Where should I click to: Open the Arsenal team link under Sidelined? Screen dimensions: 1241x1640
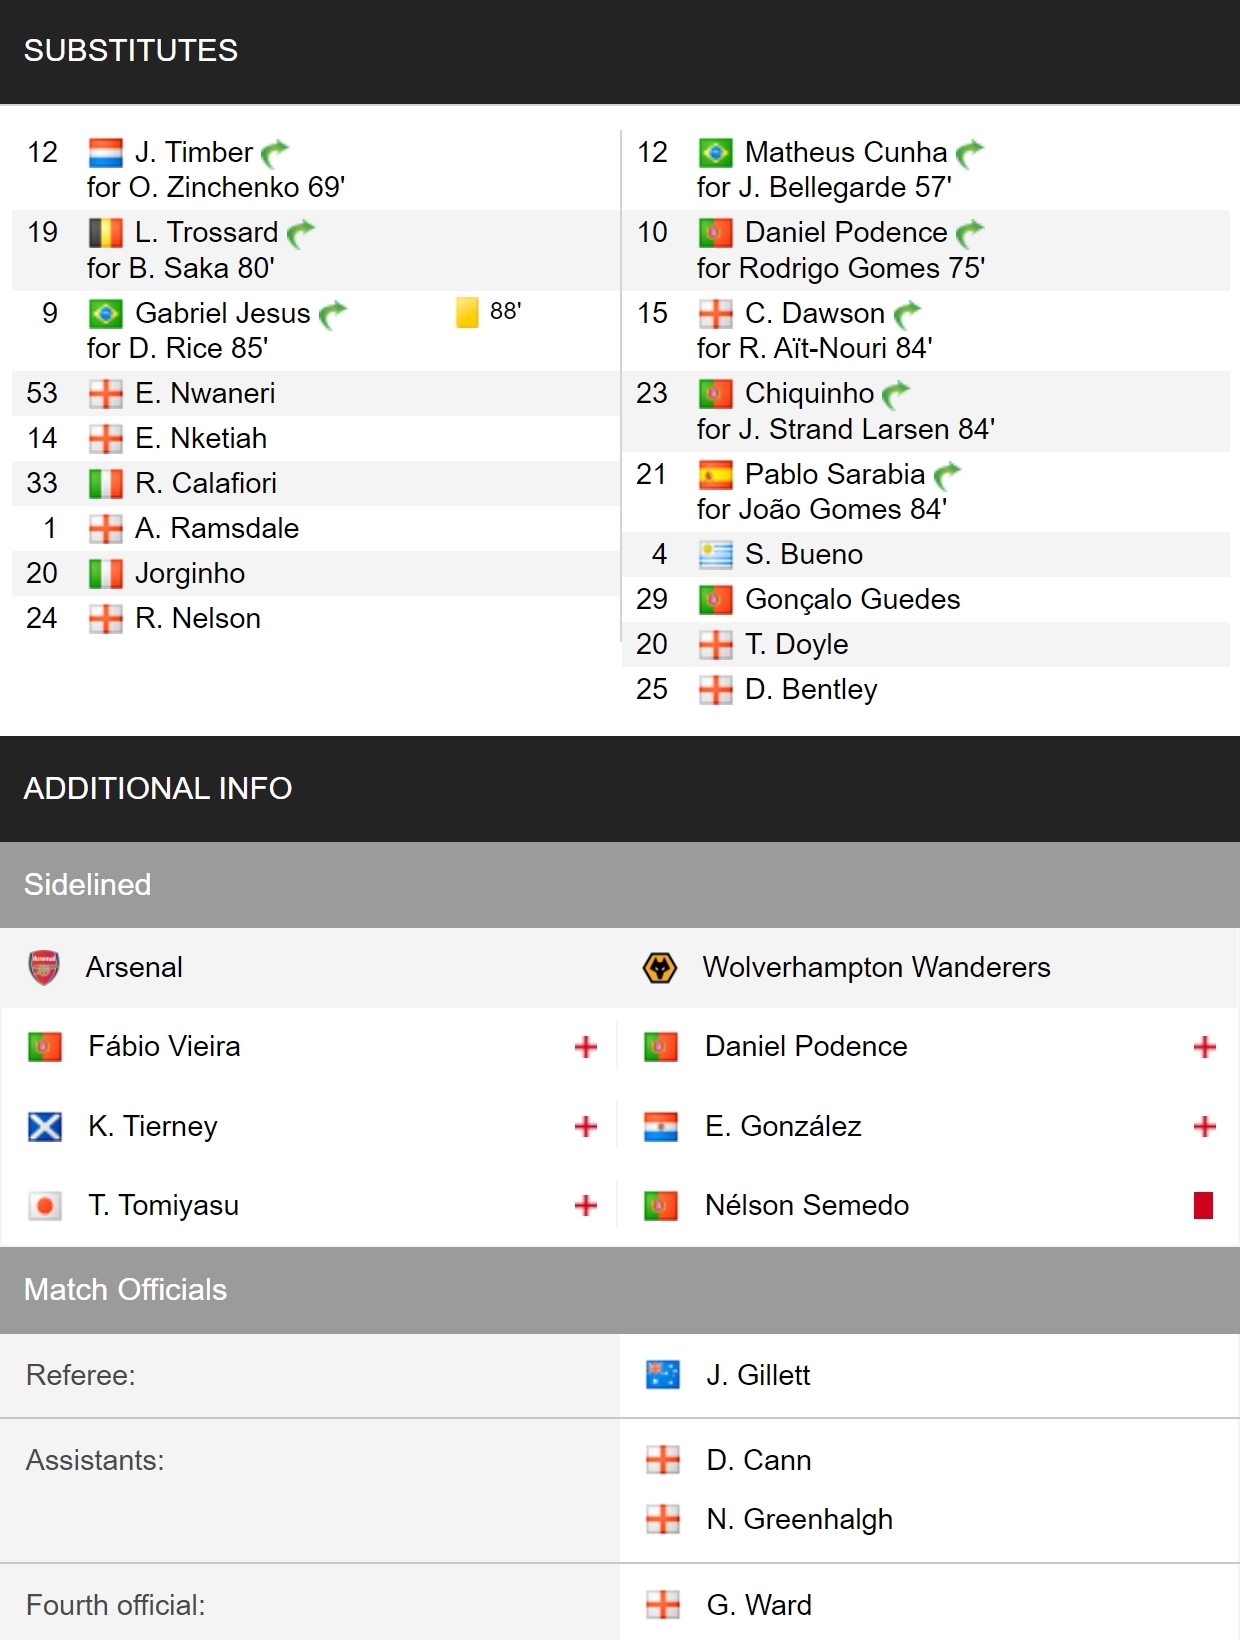(x=134, y=967)
